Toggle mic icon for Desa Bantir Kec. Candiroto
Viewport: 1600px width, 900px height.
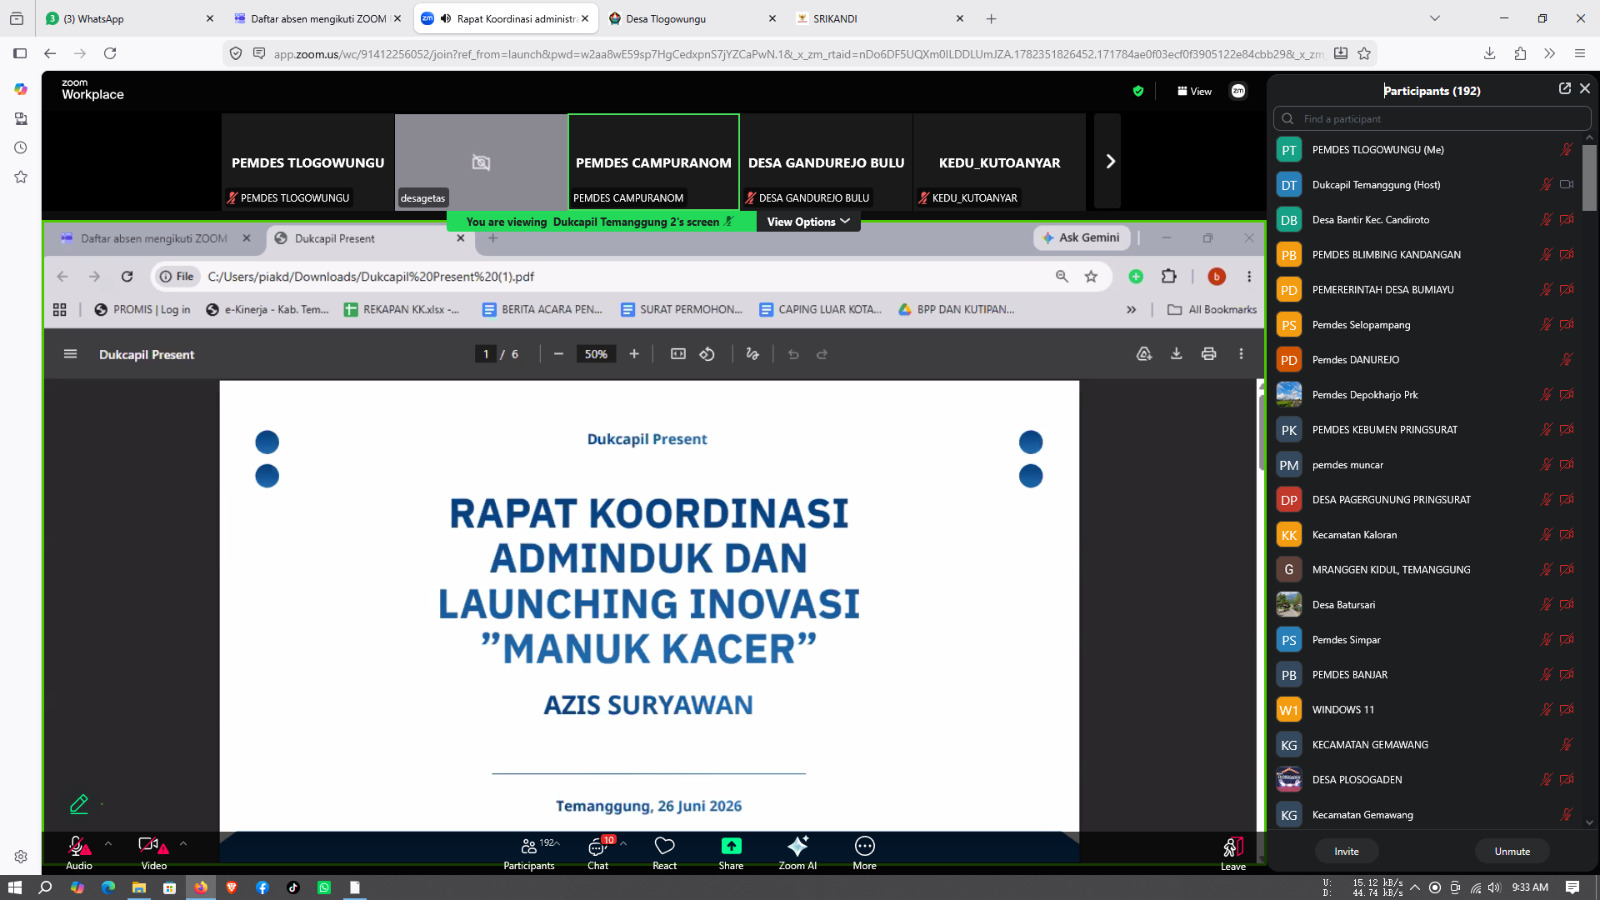[1547, 220]
